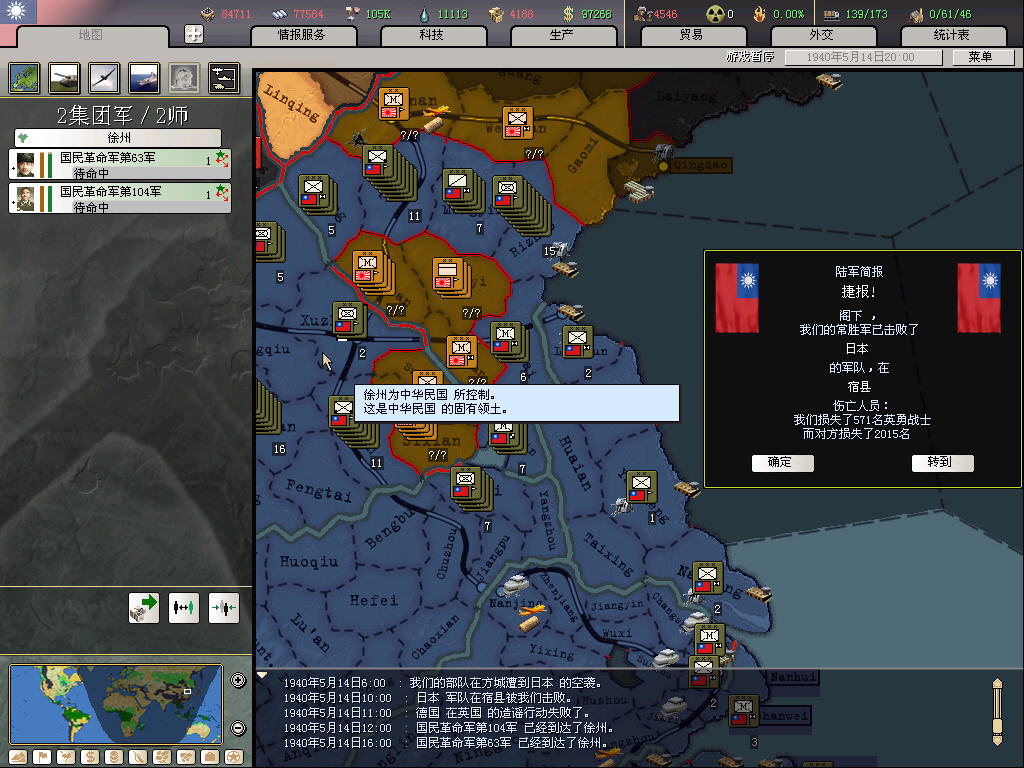The image size is (1024, 768).
Task: Click the combined forces overview icon
Action: 223,77
